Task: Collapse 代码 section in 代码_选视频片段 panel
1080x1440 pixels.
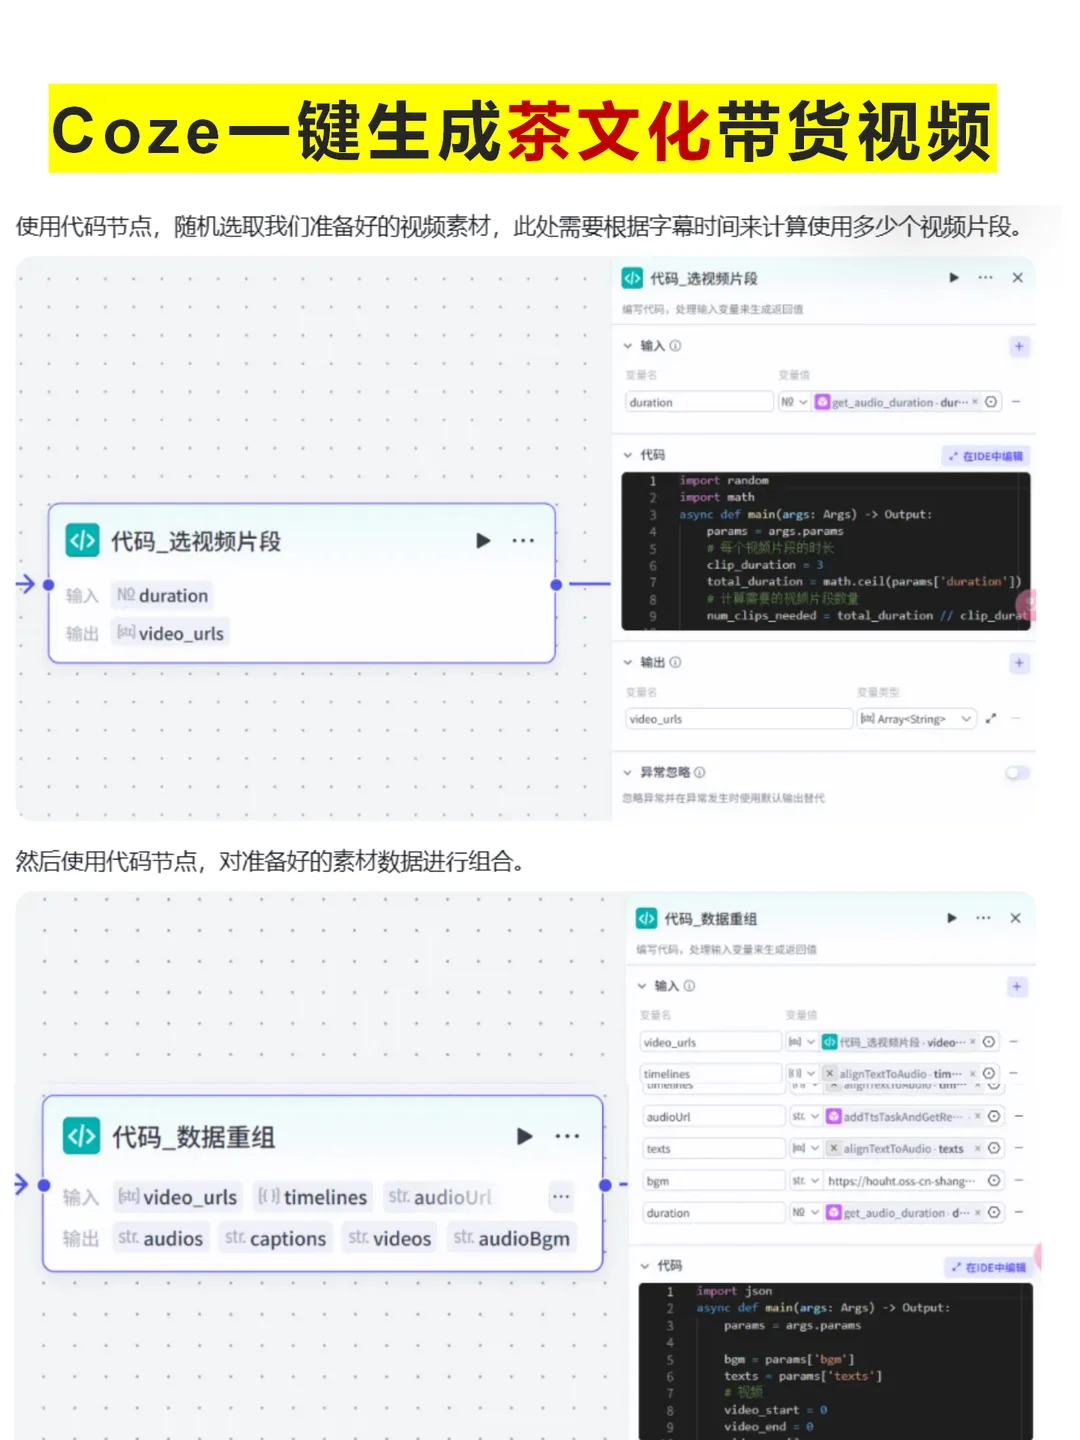Action: 628,455
